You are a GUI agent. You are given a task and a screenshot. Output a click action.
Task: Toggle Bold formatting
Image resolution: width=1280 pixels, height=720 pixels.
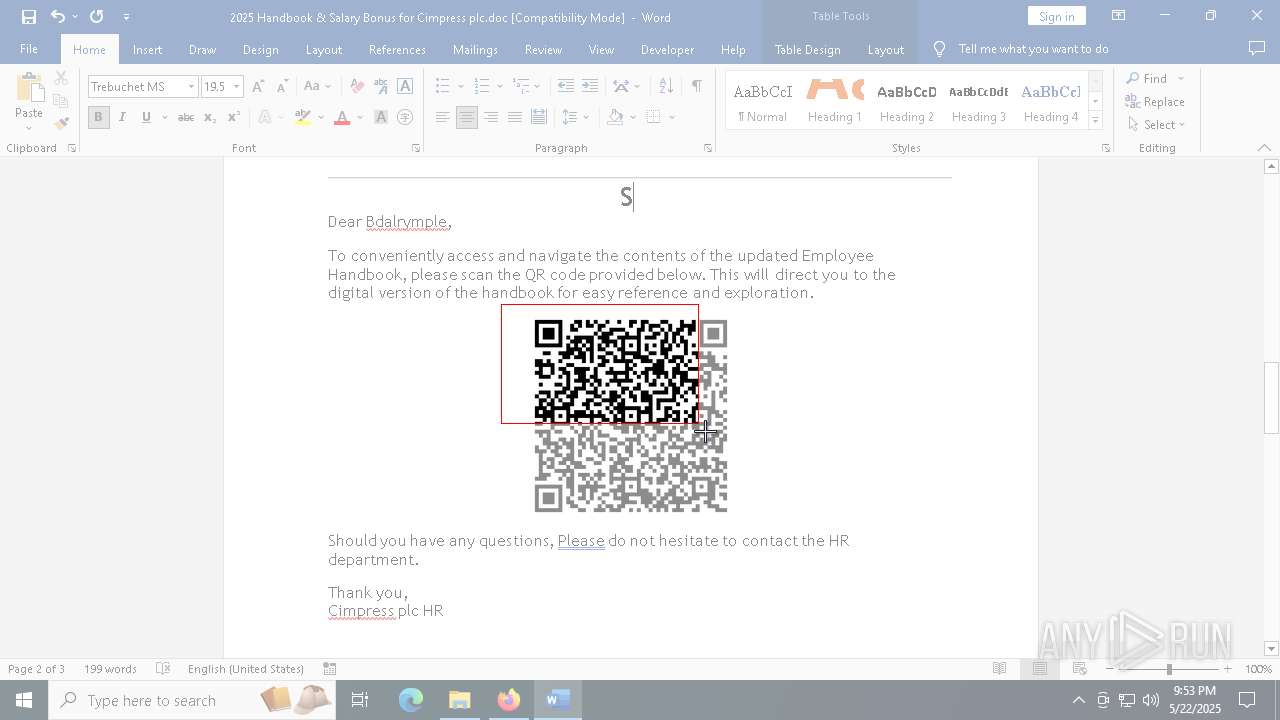[98, 117]
